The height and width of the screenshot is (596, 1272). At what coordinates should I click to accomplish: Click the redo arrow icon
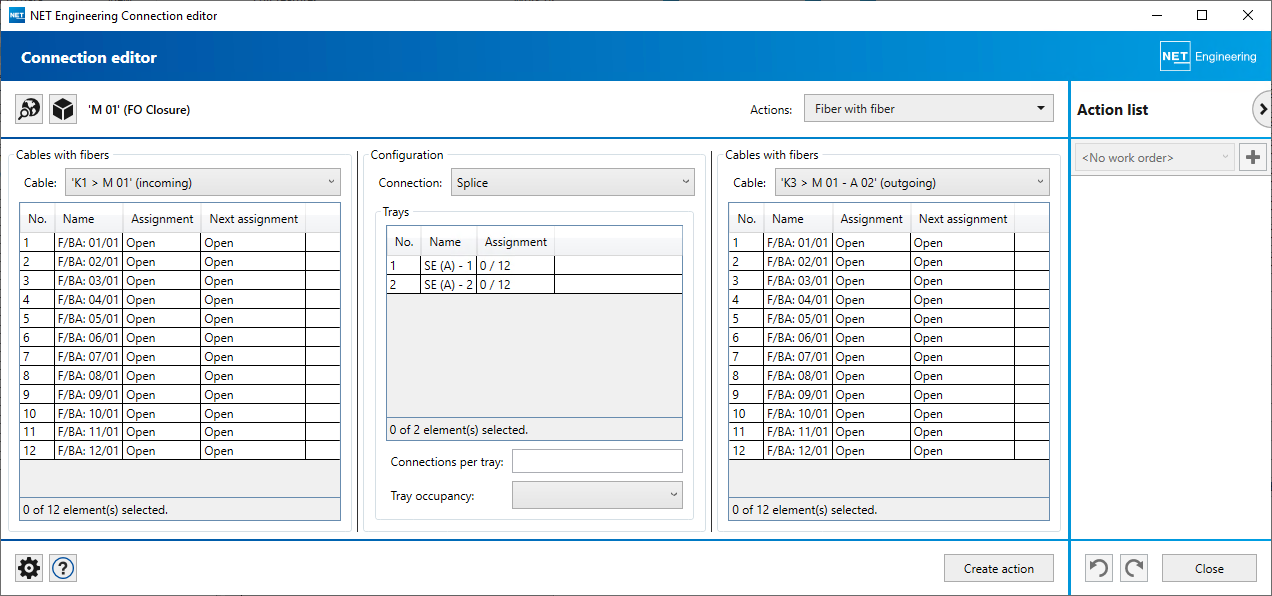tap(1134, 568)
